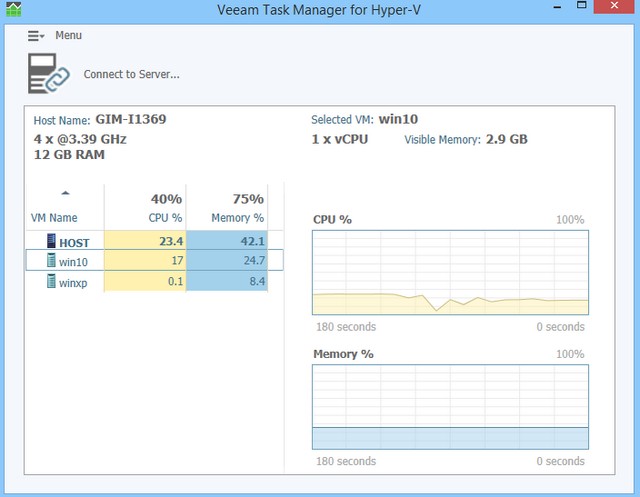Sort by VM Name column header
The width and height of the screenshot is (640, 497).
tap(54, 218)
